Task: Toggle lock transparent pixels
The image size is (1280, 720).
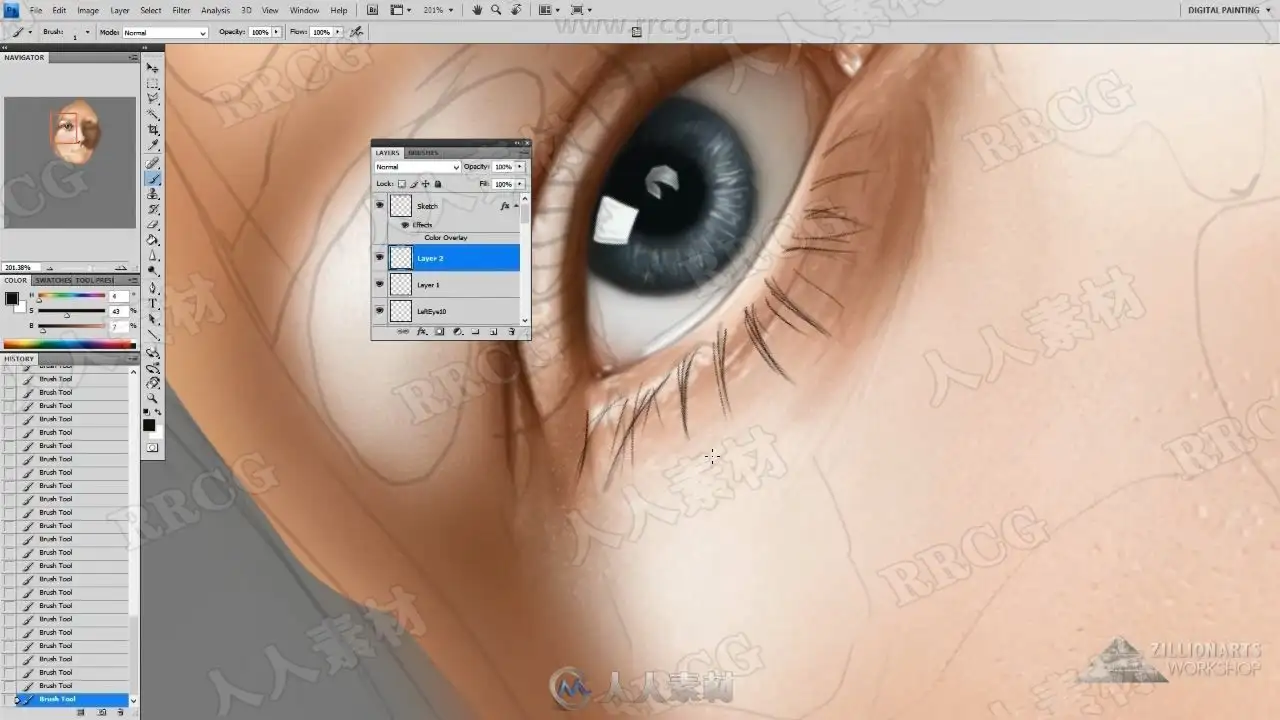Action: click(402, 184)
